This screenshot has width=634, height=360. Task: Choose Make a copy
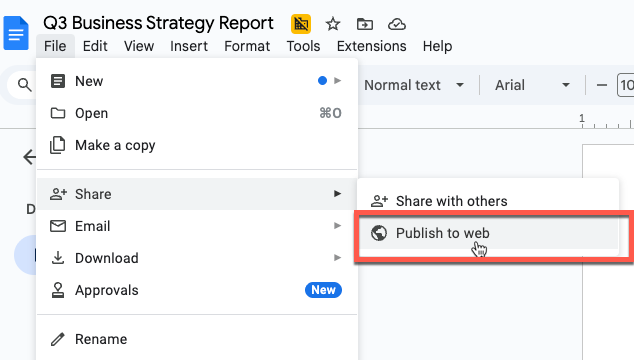197,145
